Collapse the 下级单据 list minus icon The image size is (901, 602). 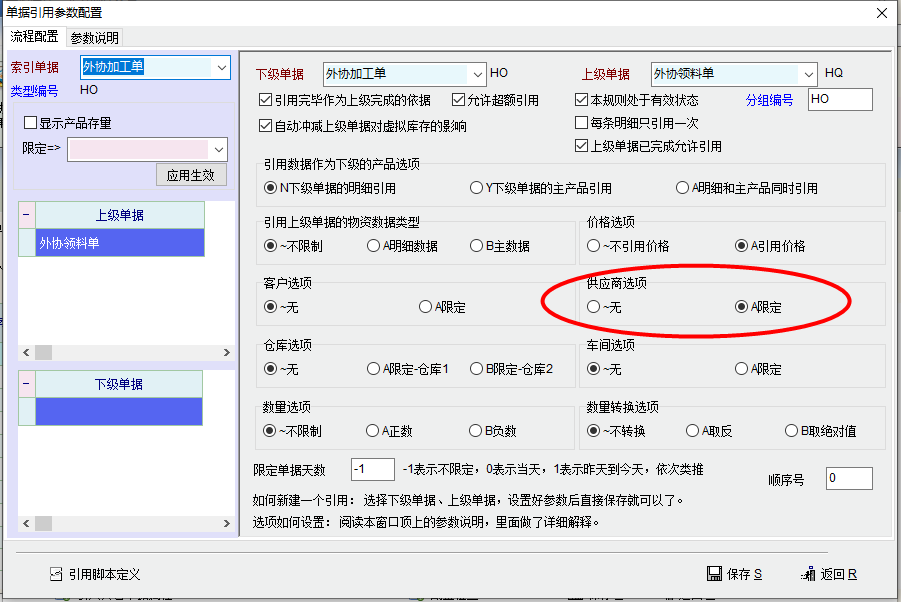click(27, 384)
